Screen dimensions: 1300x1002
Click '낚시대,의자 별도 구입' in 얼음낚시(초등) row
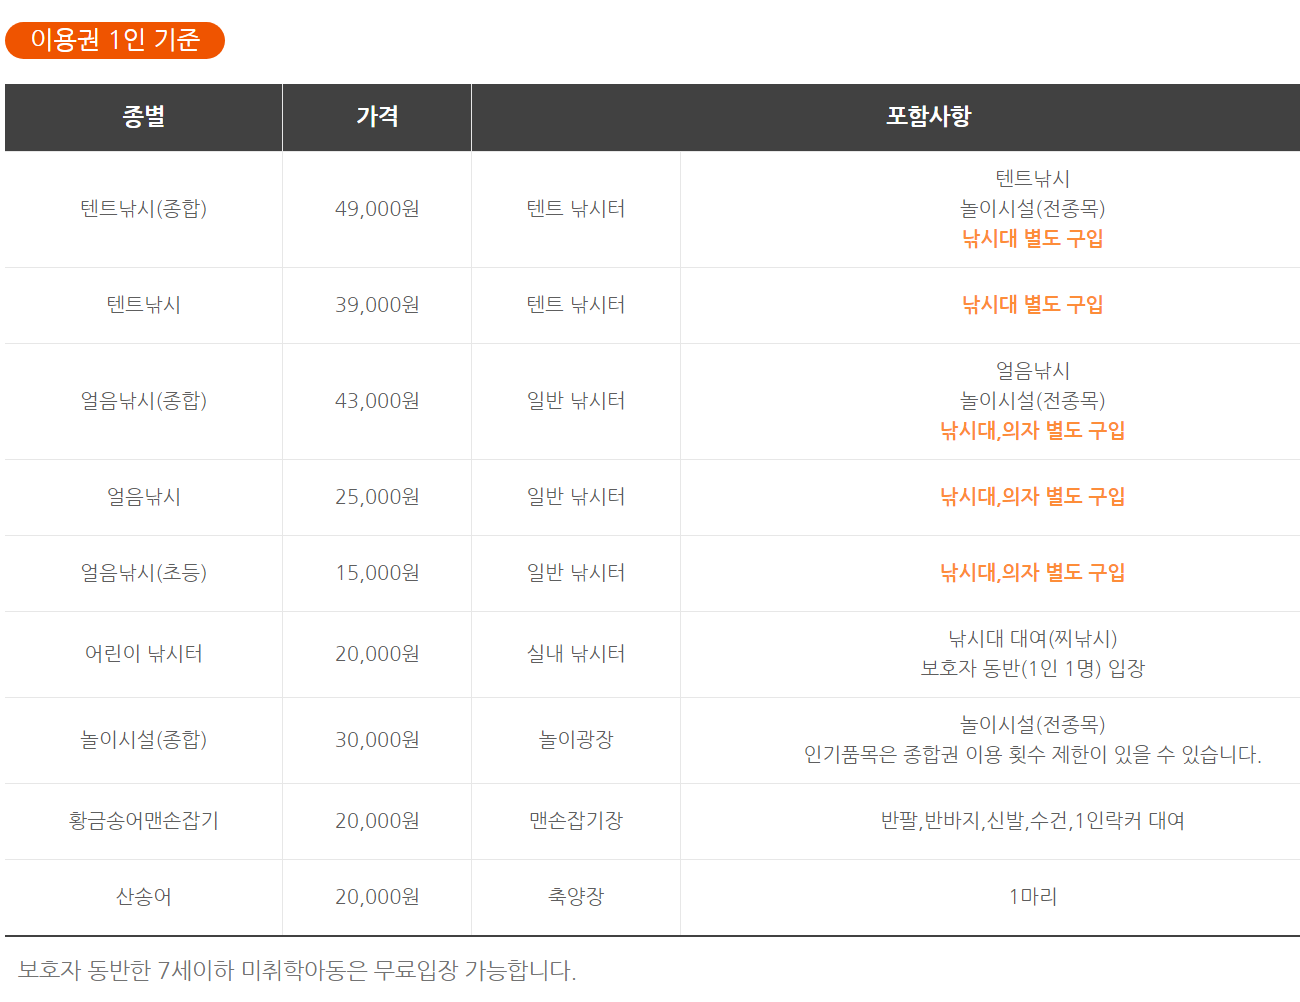click(1033, 573)
